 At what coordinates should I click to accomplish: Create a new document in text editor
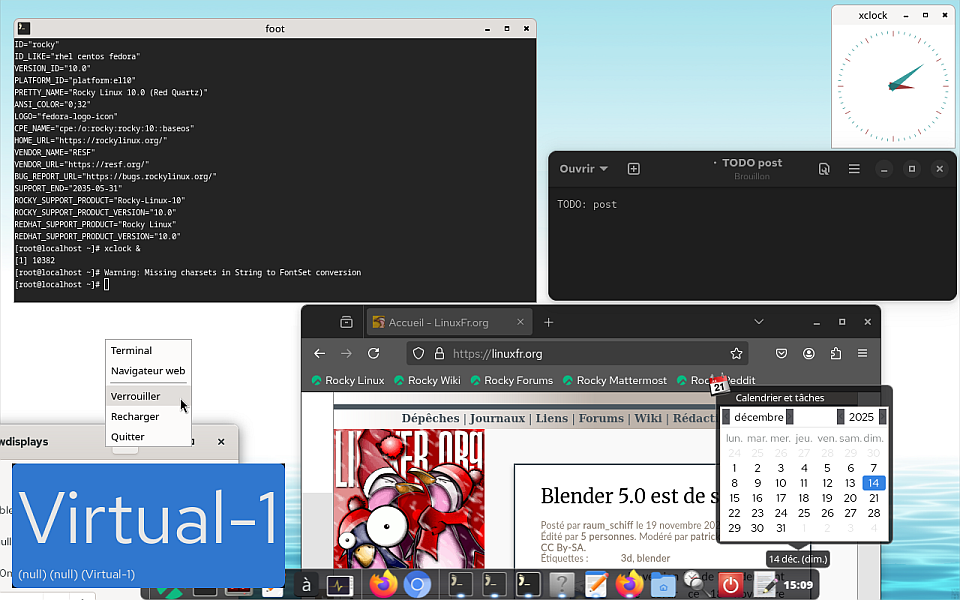point(633,169)
